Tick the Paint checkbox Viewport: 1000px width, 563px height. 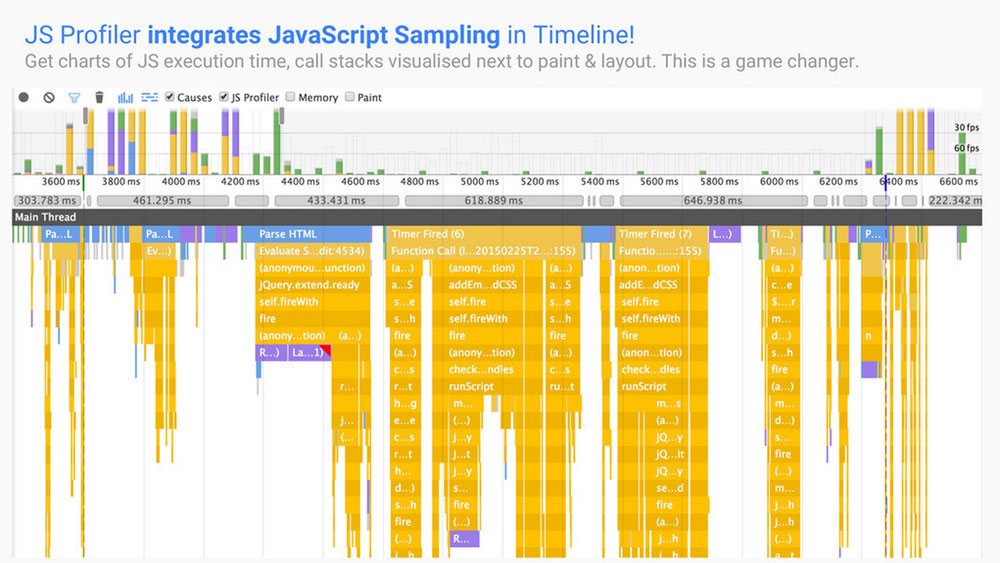tap(349, 97)
